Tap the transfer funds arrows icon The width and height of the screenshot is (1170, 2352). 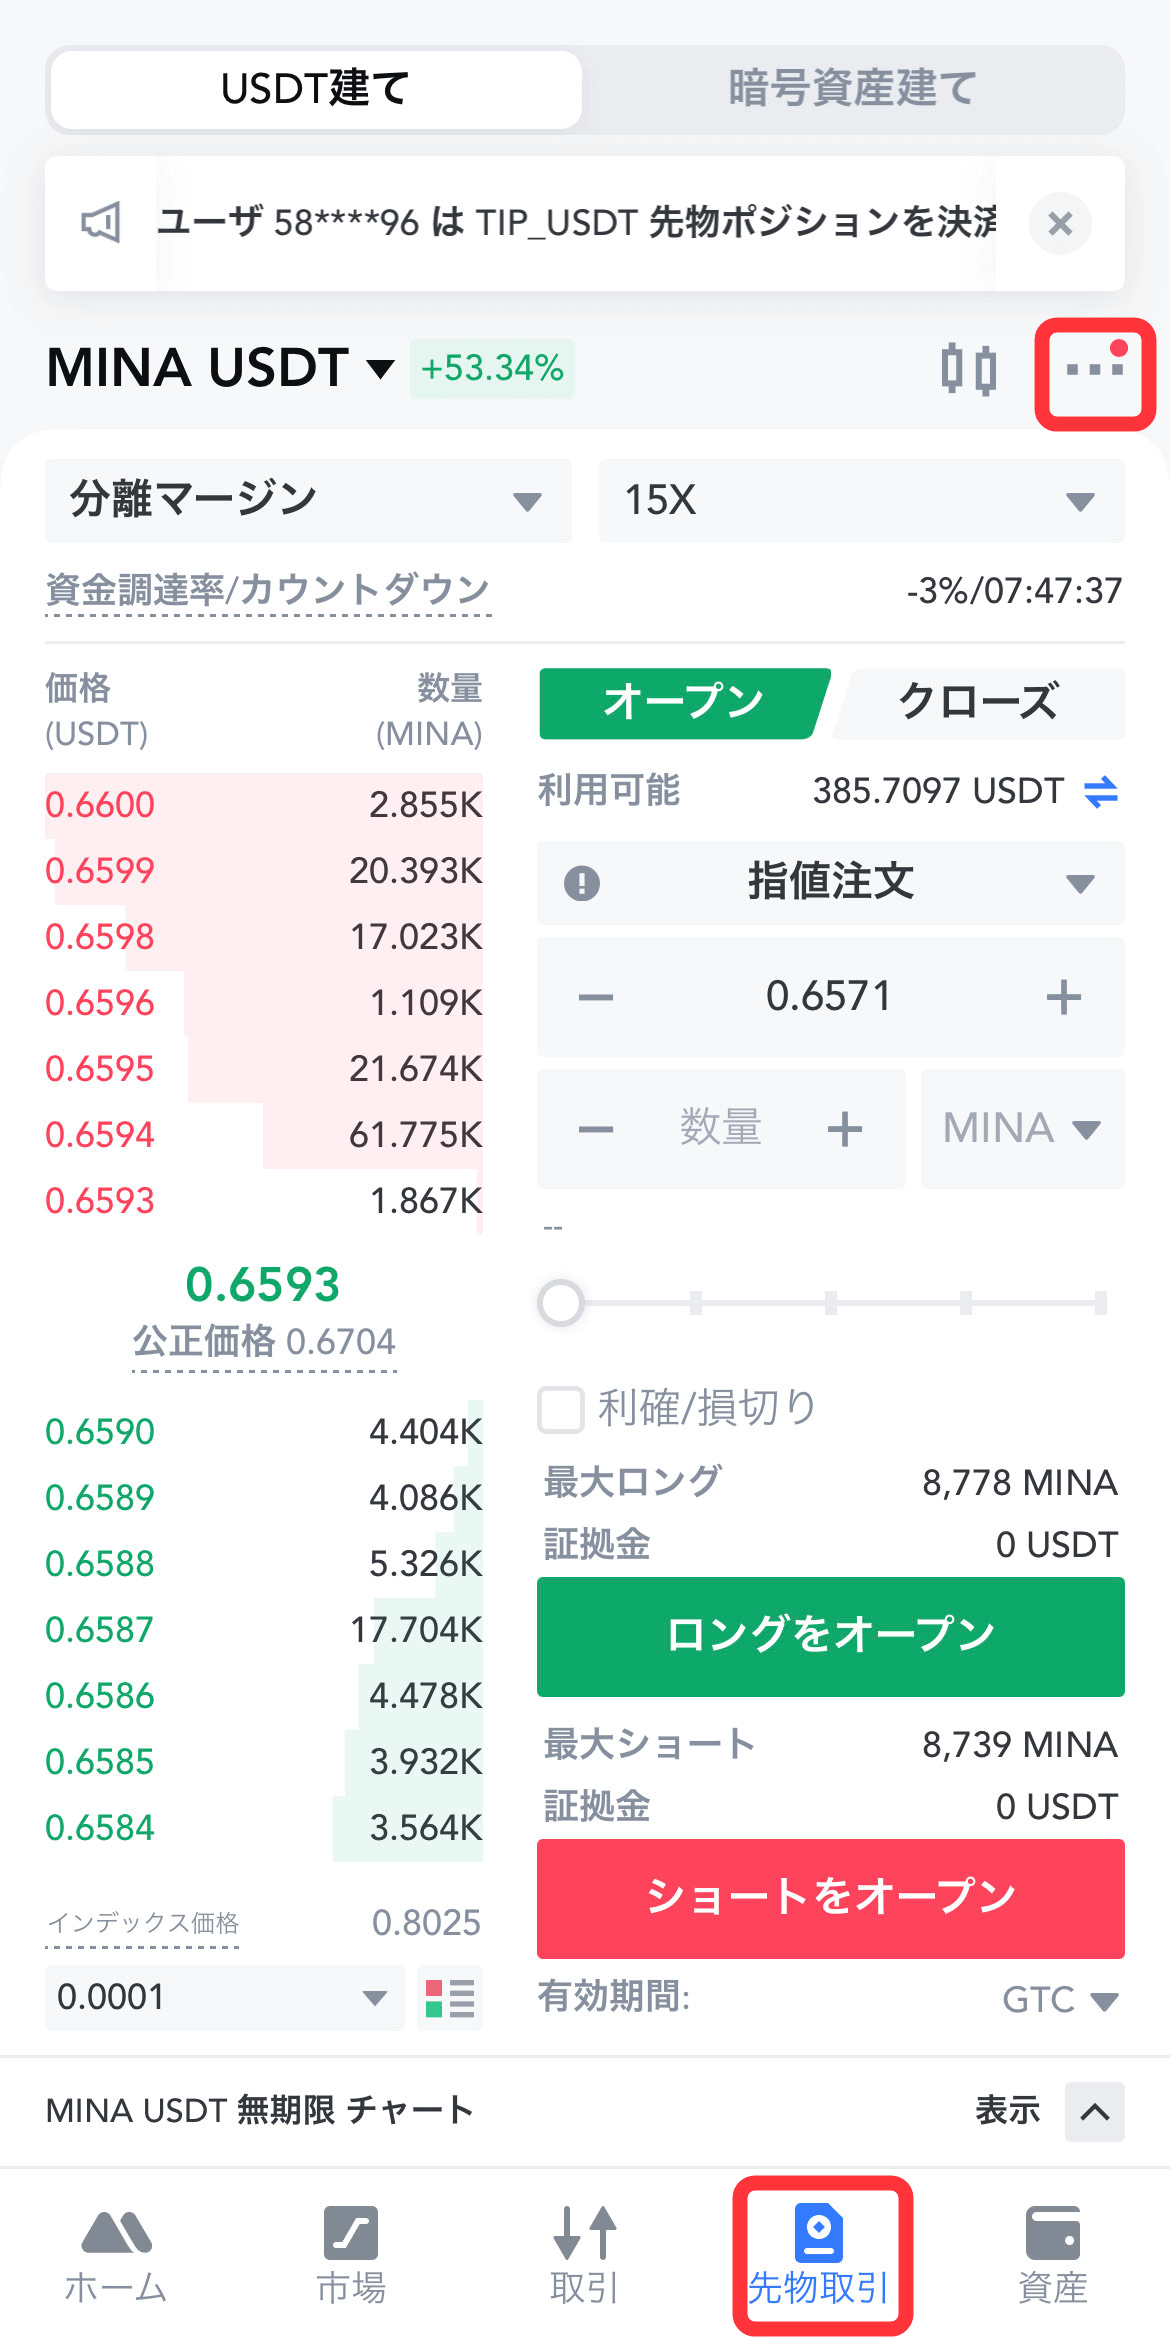tap(1100, 792)
